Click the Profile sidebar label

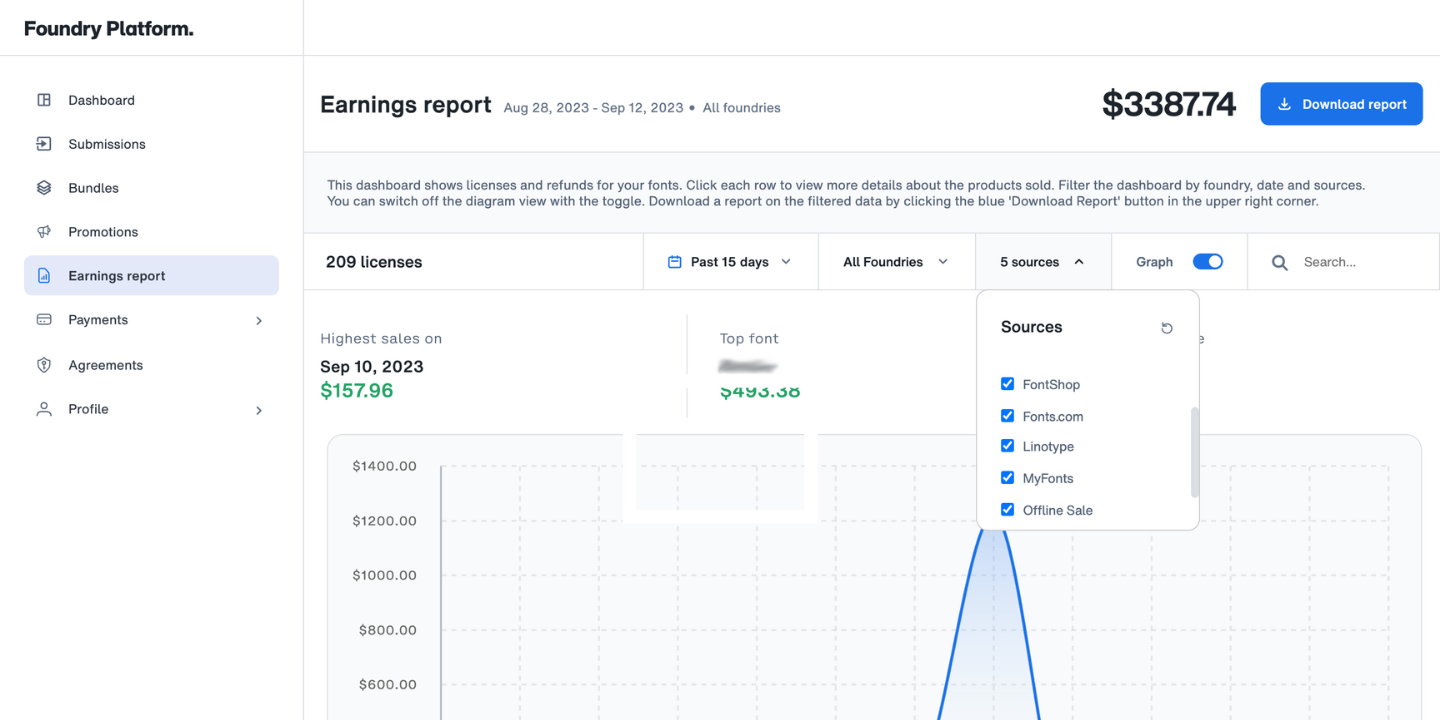[88, 409]
